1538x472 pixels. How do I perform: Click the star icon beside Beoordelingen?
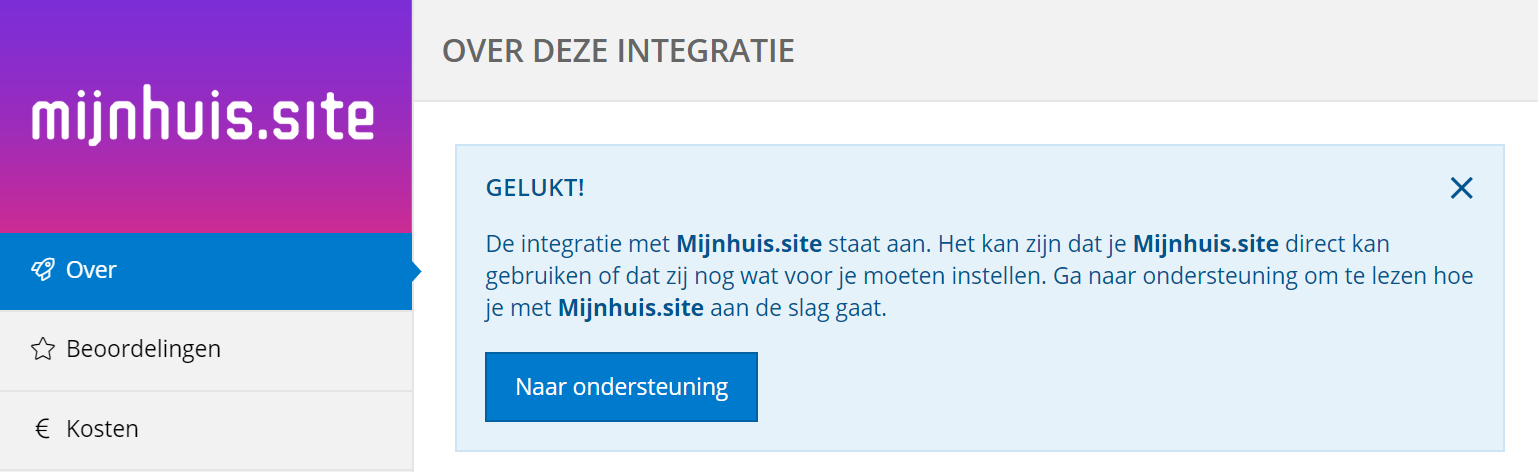(42, 349)
